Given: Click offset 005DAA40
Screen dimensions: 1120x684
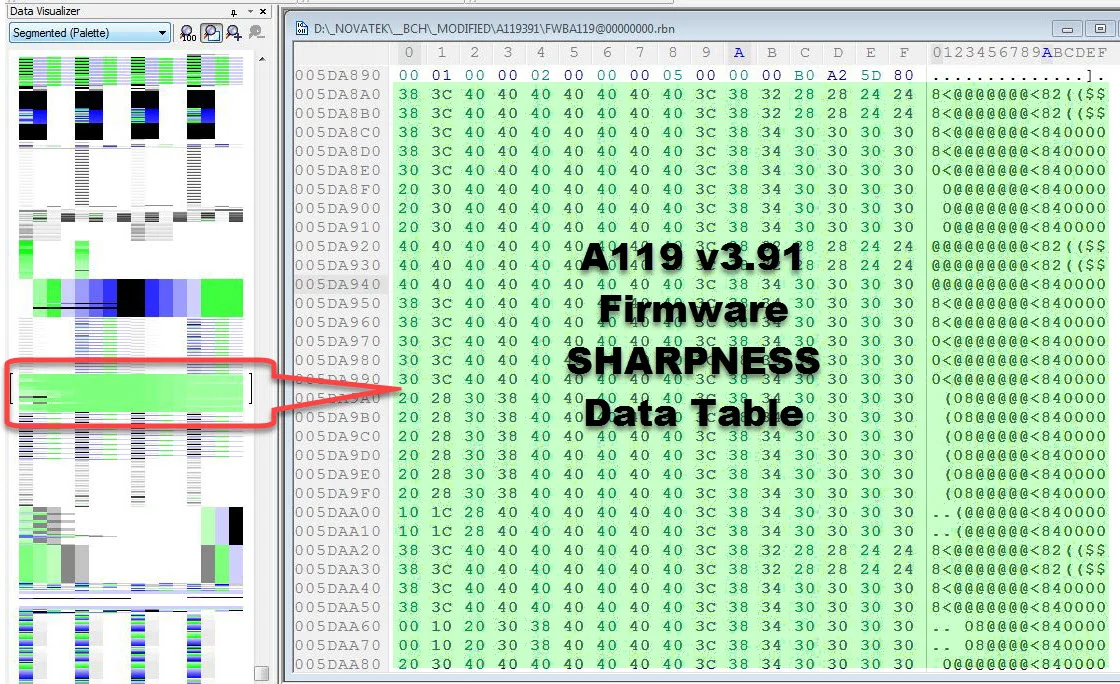Looking at the screenshot, I should [338, 588].
